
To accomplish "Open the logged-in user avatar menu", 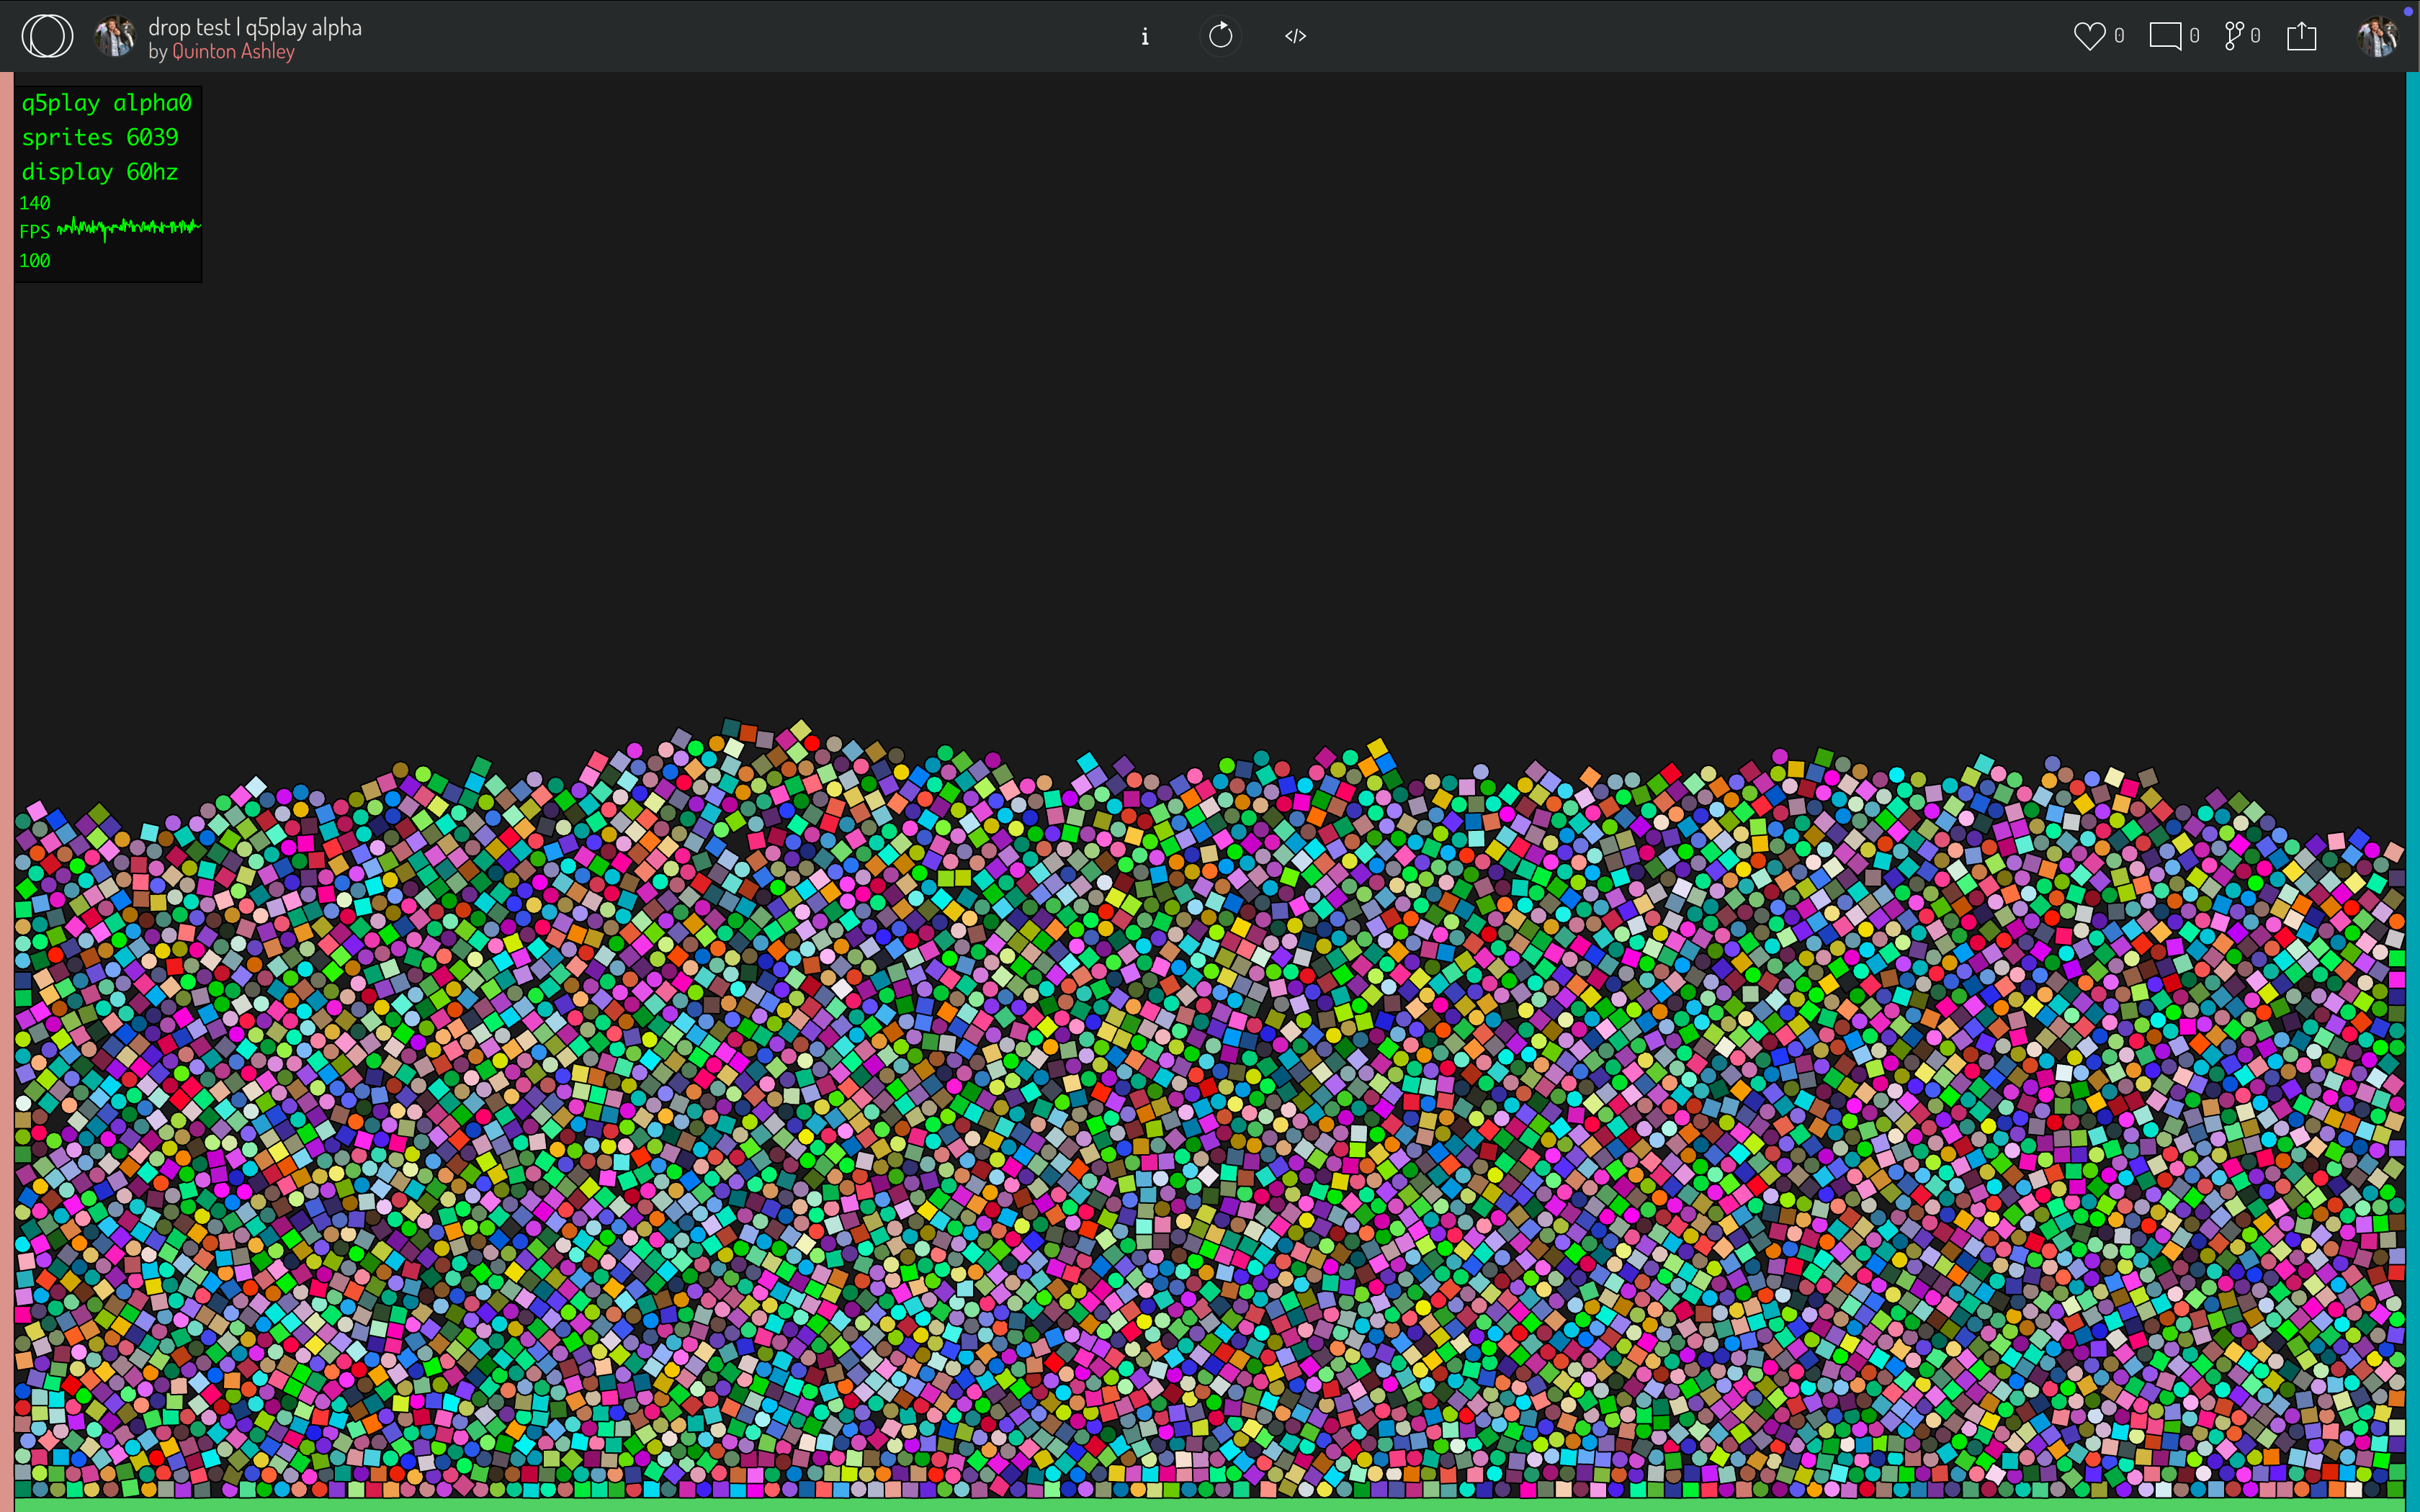I will [2377, 36].
